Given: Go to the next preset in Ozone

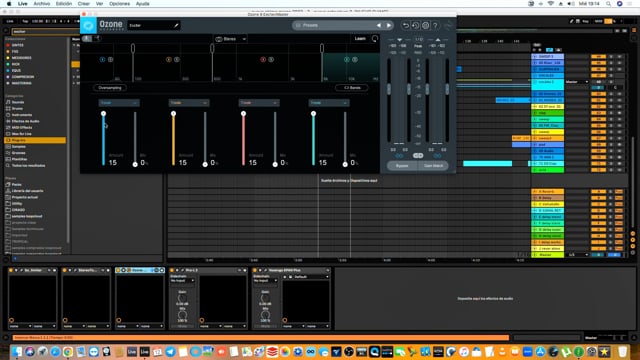Looking at the screenshot, I should click(389, 25).
